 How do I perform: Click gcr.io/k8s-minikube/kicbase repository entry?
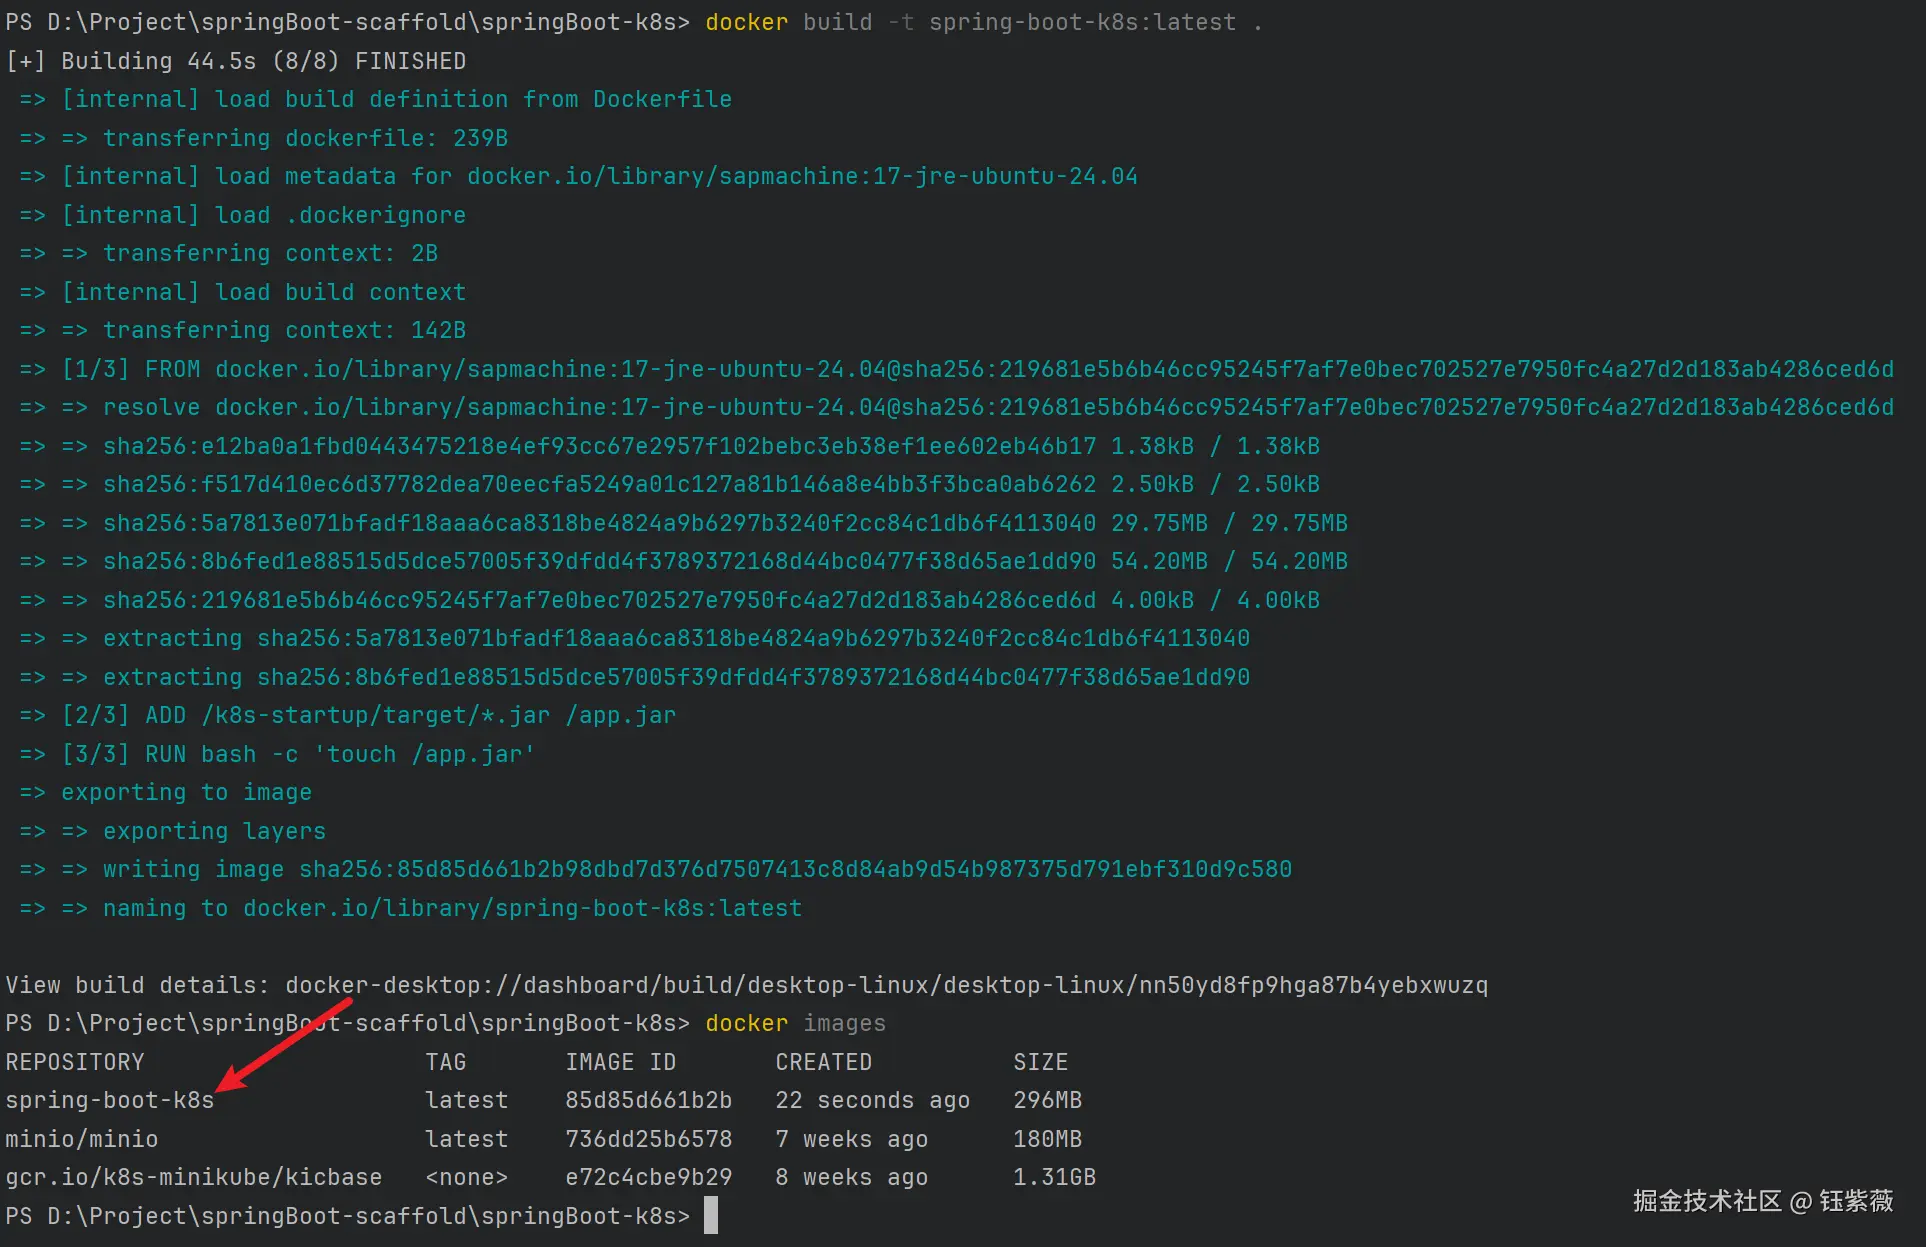(194, 1177)
